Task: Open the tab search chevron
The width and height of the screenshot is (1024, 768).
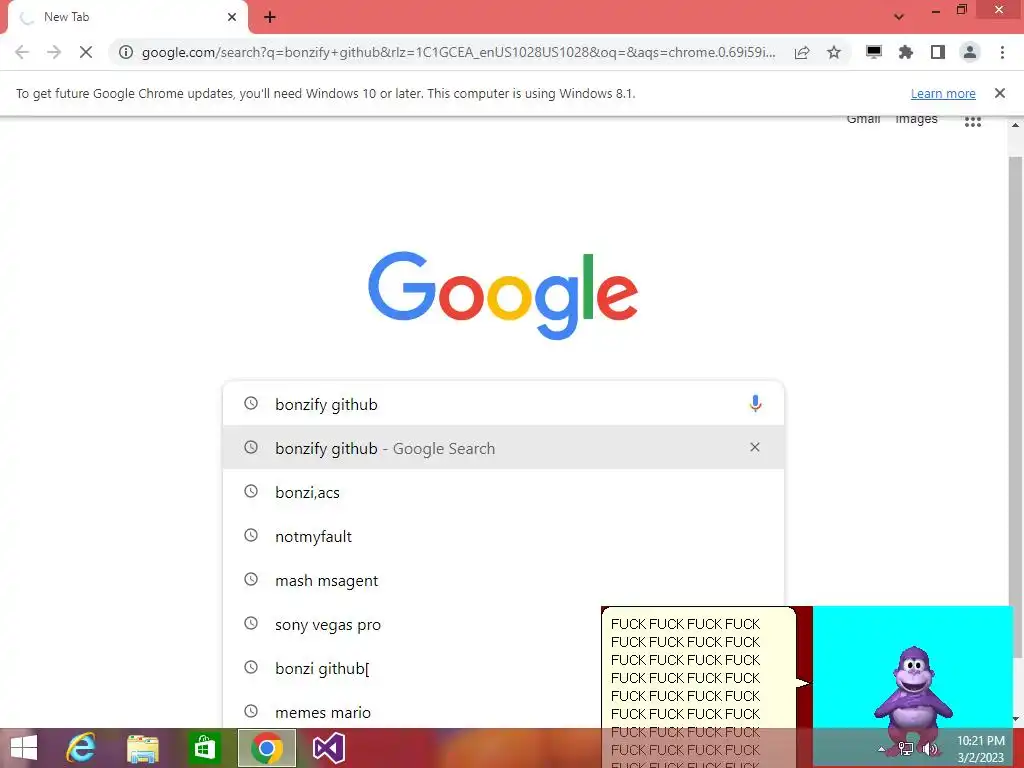Action: point(899,17)
